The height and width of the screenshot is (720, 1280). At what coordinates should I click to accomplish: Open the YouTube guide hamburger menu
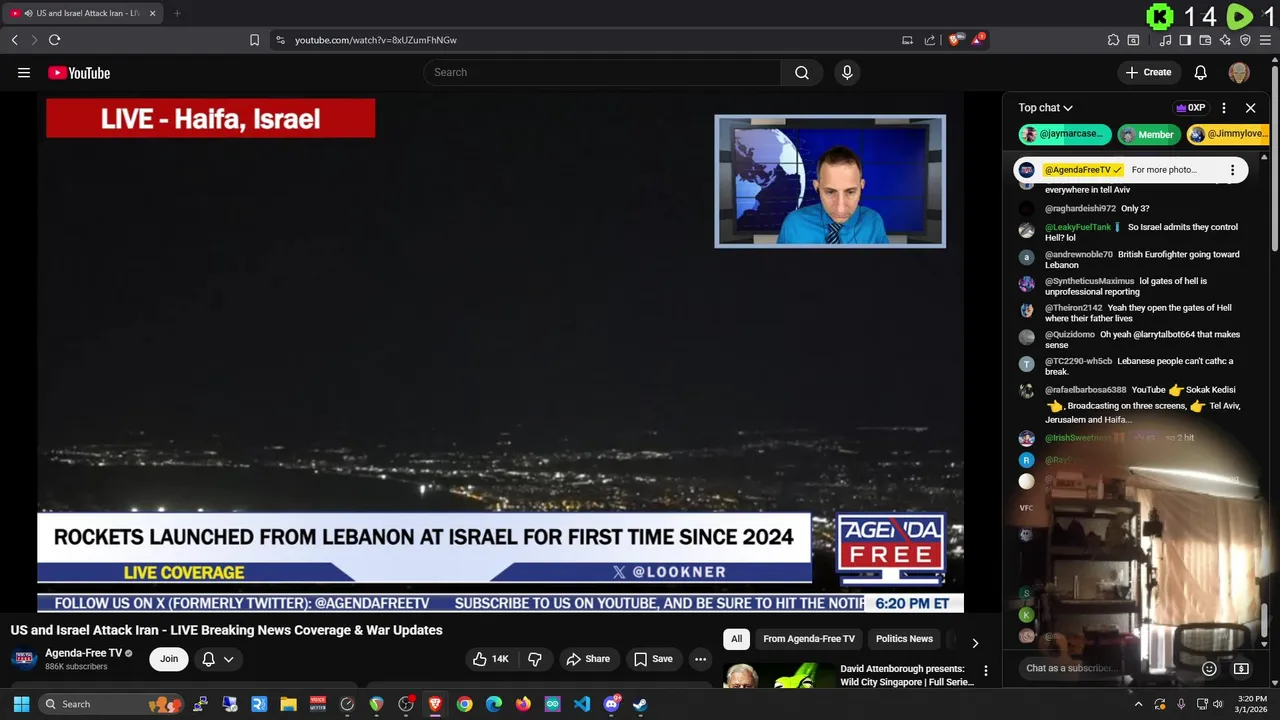[x=24, y=73]
